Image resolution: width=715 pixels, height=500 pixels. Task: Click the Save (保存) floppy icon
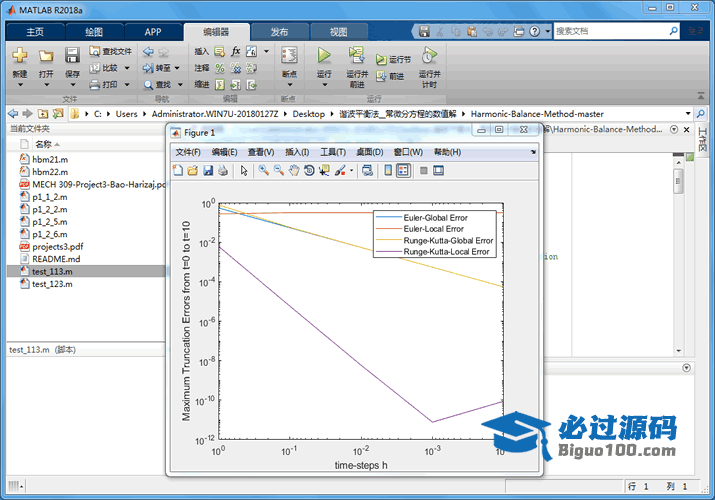coord(72,56)
